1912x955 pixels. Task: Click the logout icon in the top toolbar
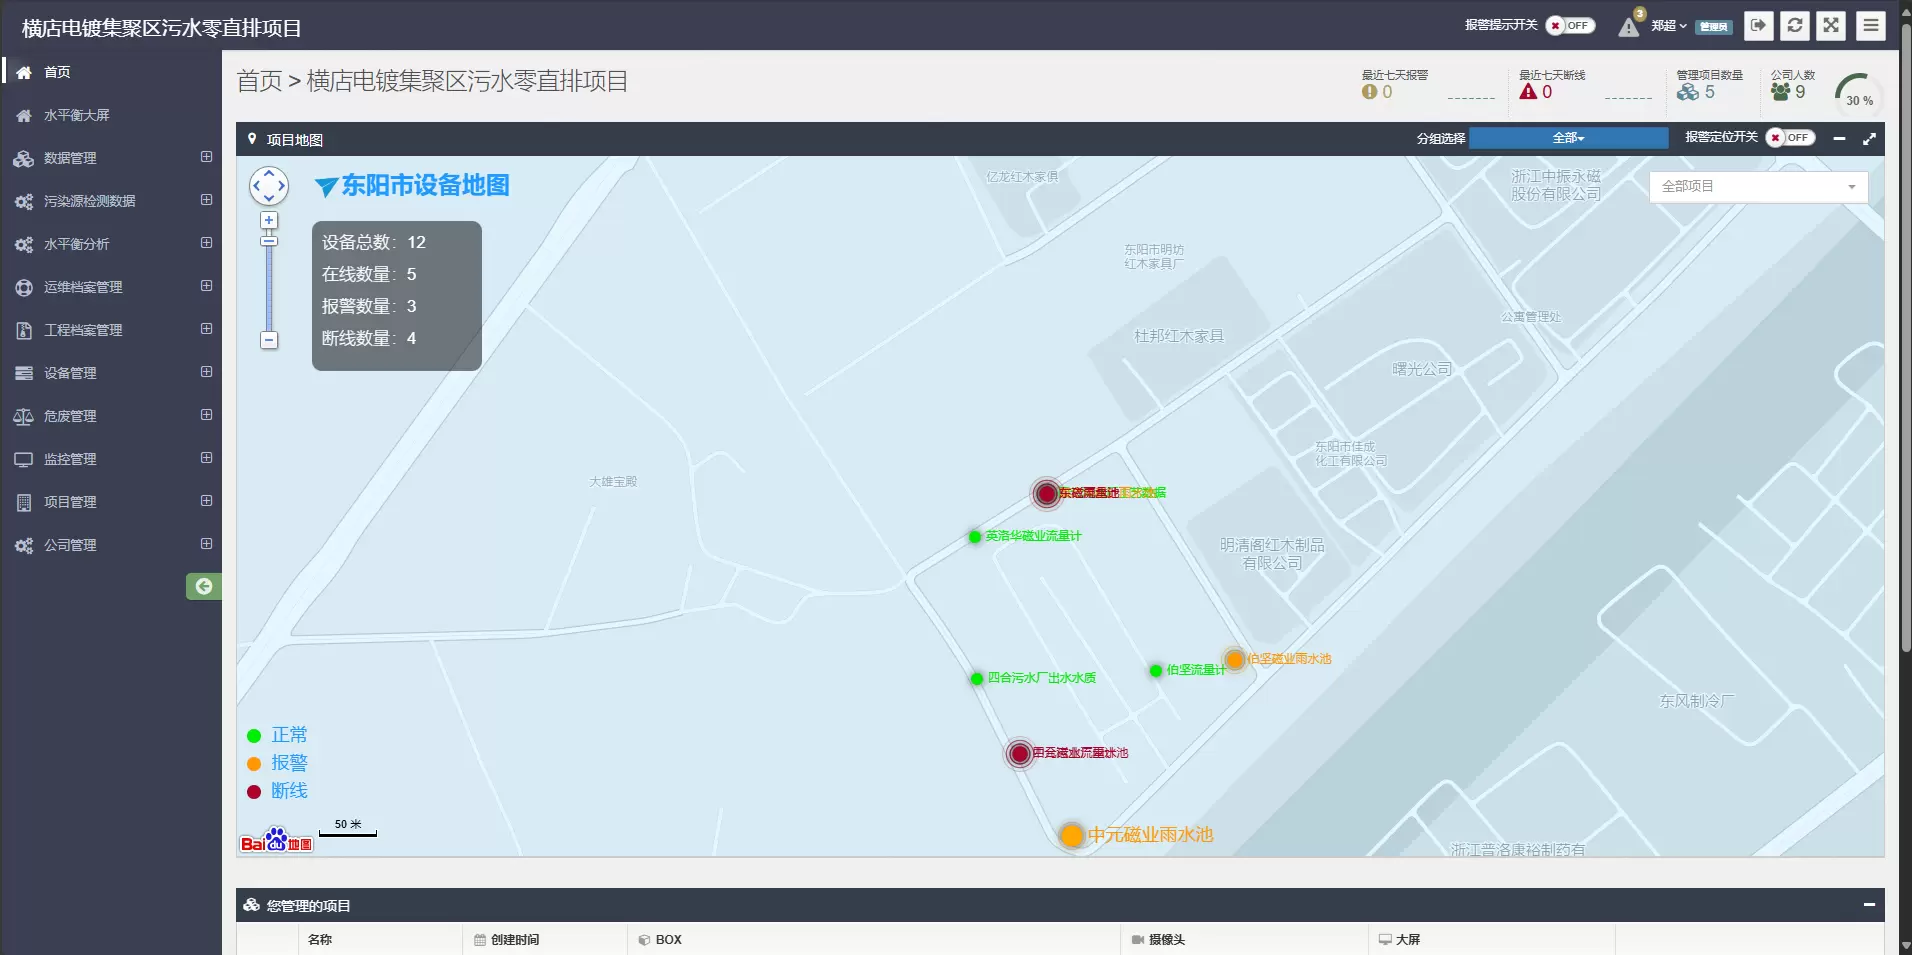(x=1757, y=26)
